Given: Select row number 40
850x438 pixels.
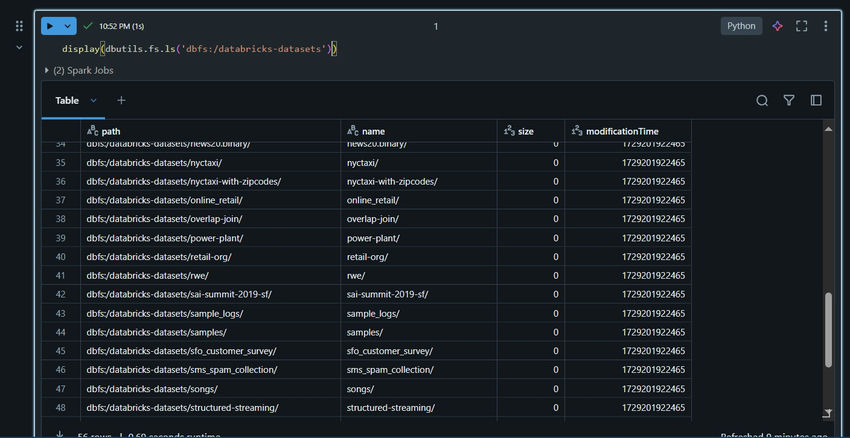Looking at the screenshot, I should click(x=61, y=257).
